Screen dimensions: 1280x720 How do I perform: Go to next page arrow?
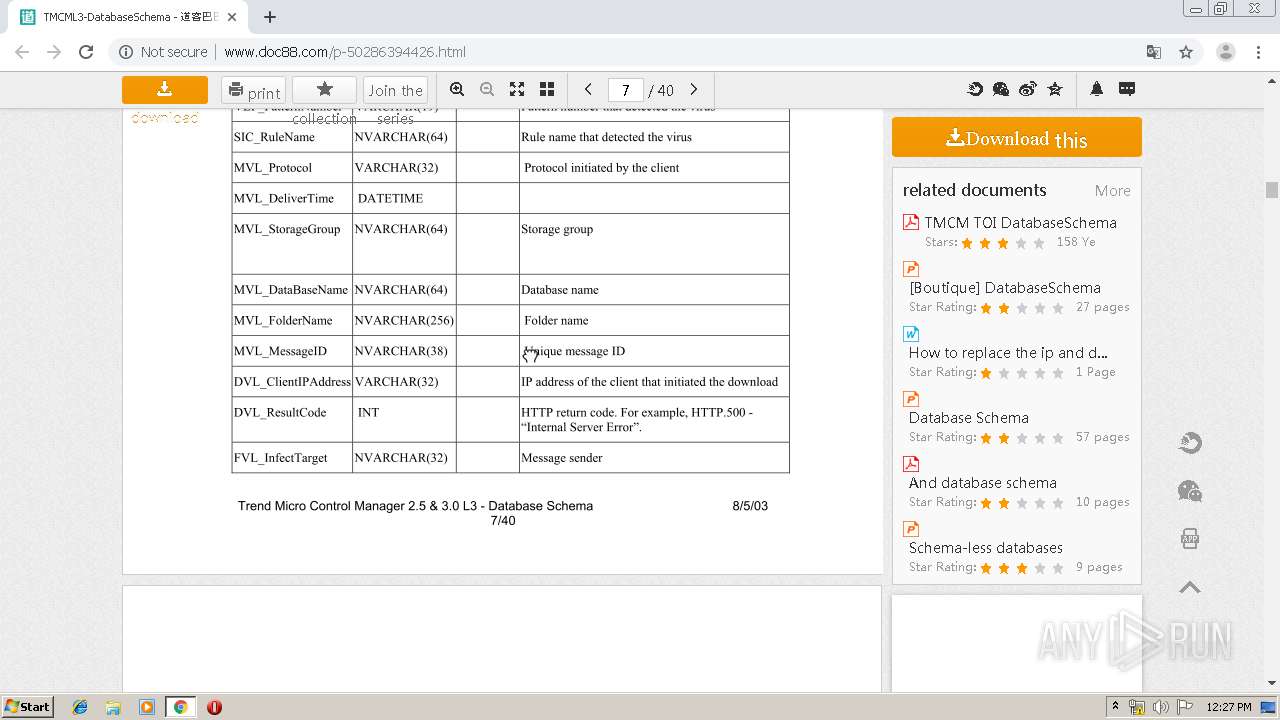694,89
